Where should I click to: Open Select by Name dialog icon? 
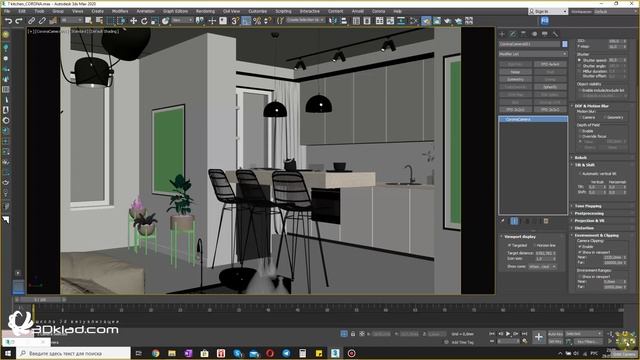(x=99, y=21)
